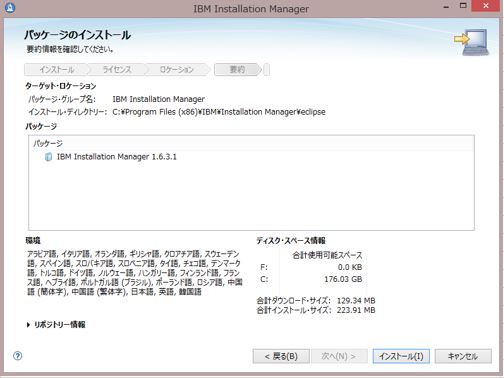Click the IBM Installation Manager title bar icon
Viewport: 504px width, 378px height.
point(10,7)
